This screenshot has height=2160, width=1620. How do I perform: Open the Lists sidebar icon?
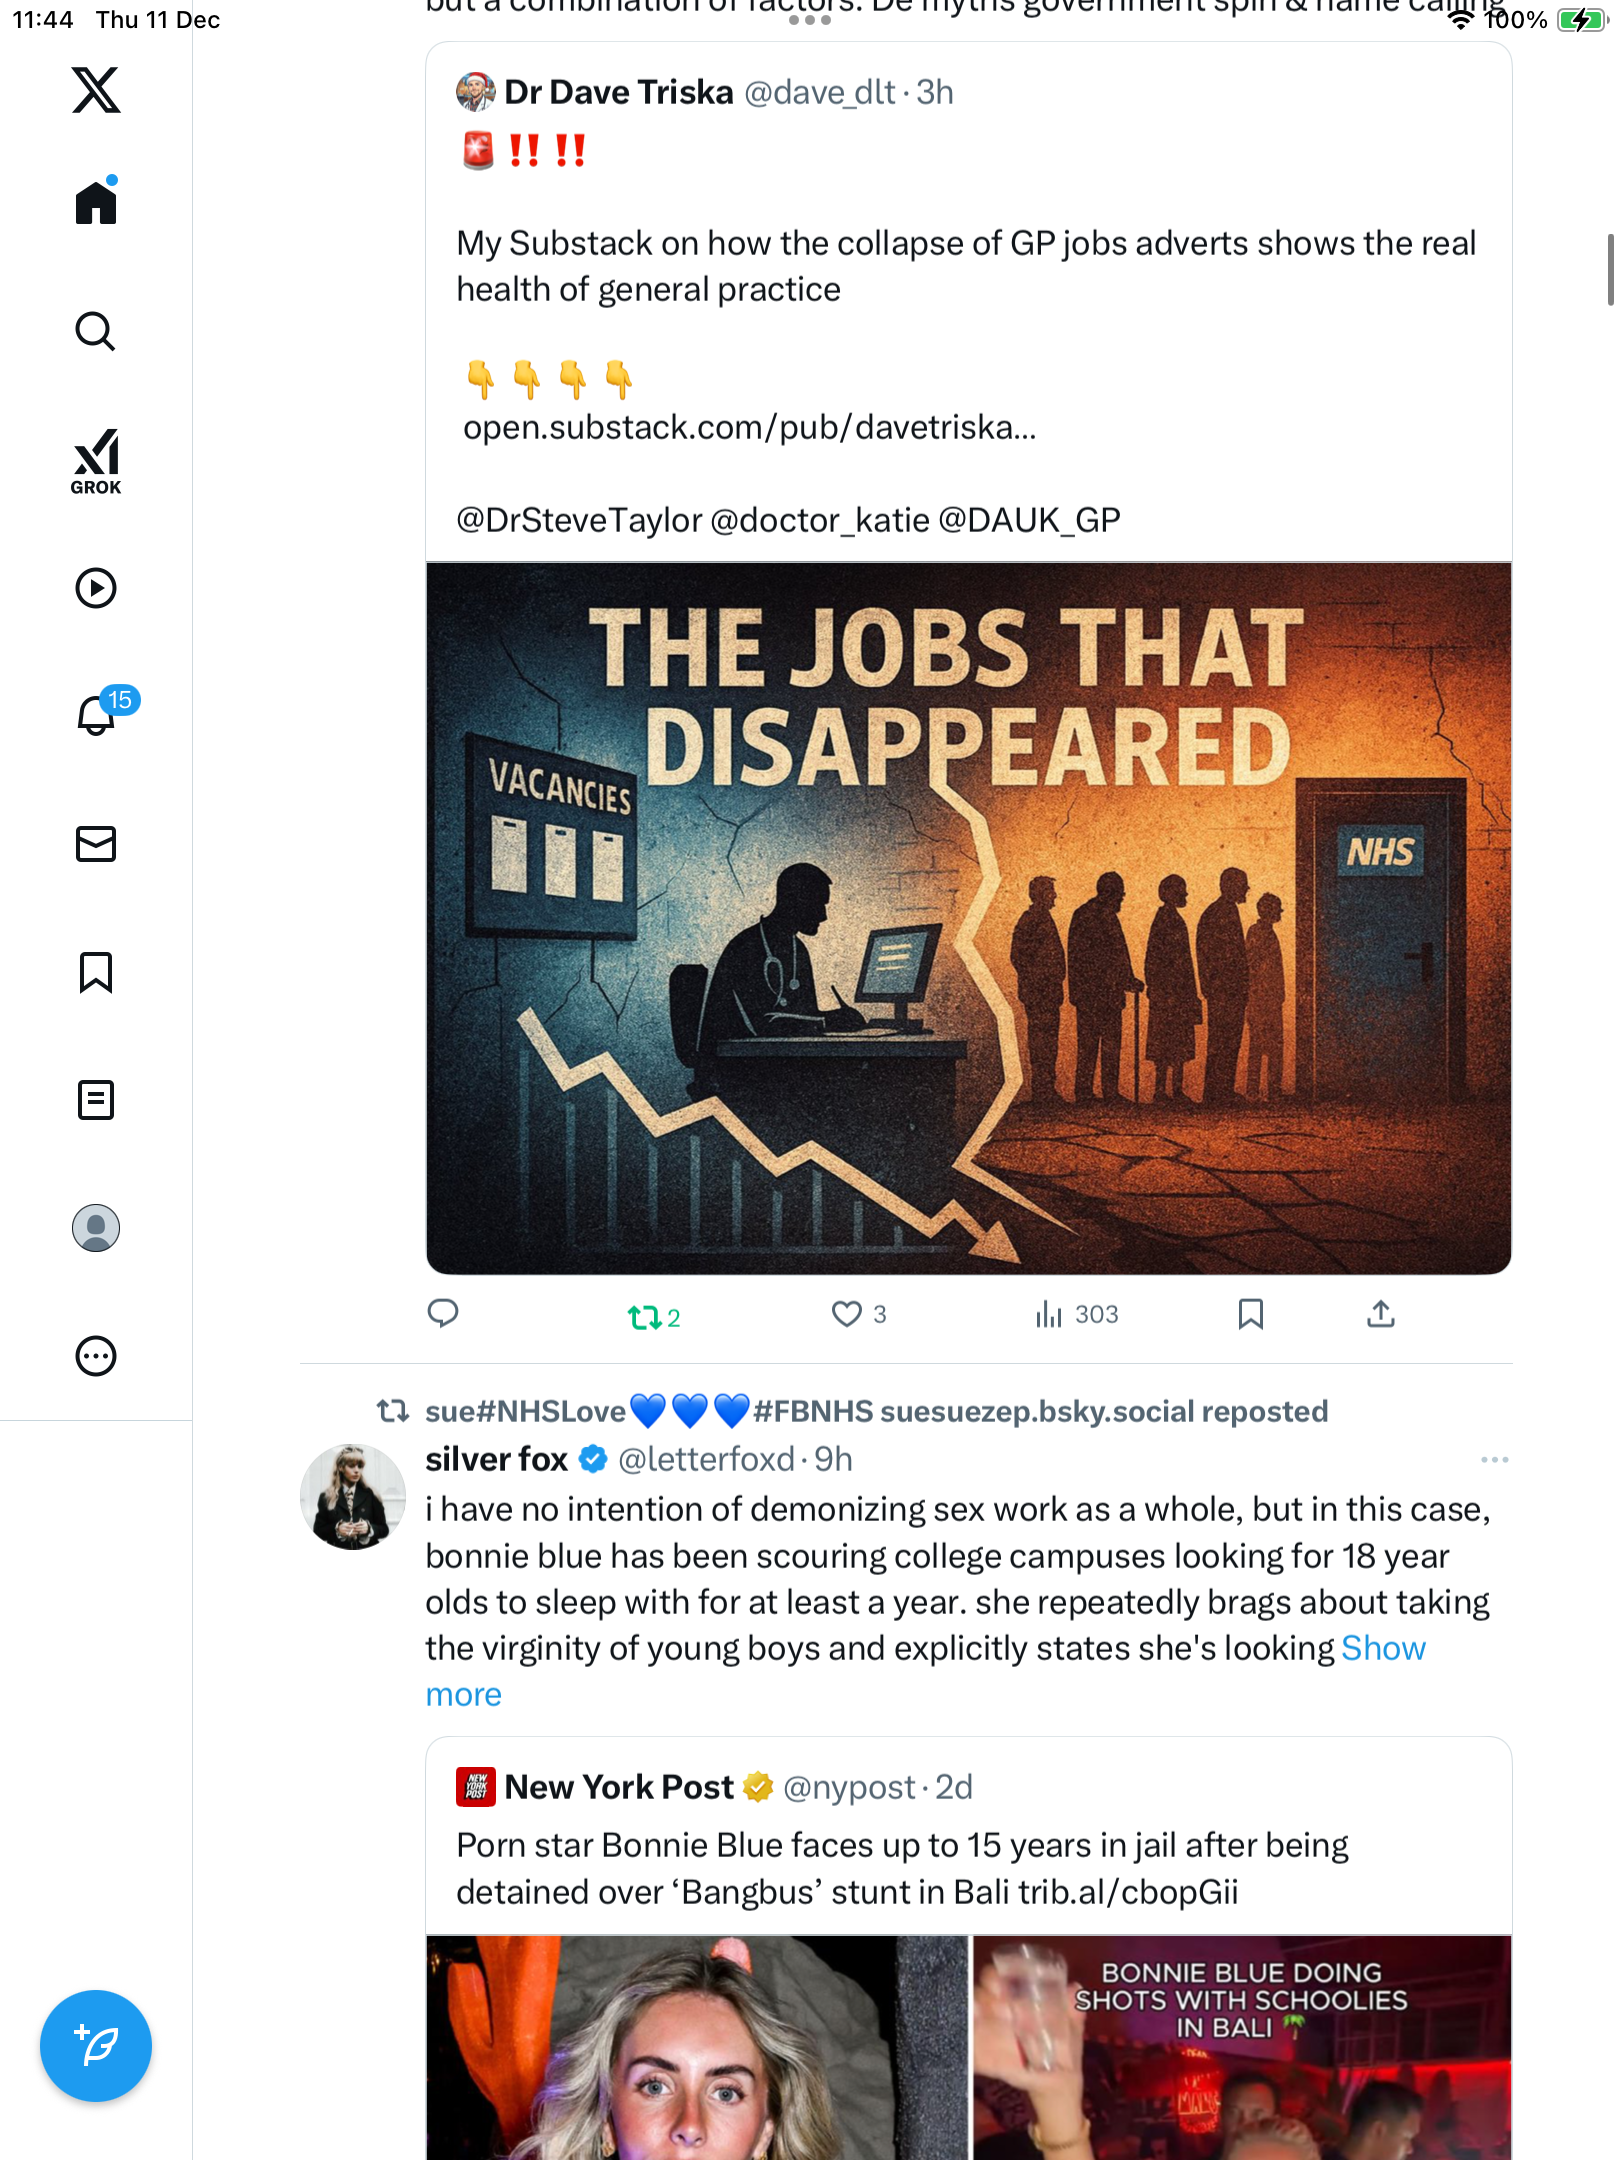[96, 1100]
